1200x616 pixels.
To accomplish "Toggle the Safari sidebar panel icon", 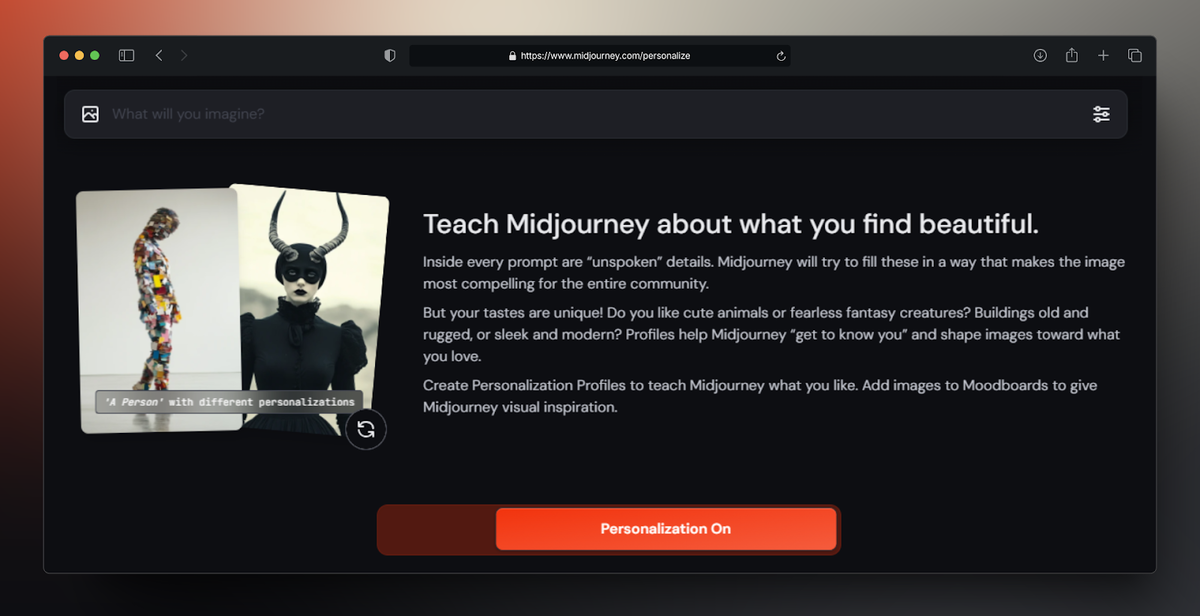I will click(x=127, y=56).
